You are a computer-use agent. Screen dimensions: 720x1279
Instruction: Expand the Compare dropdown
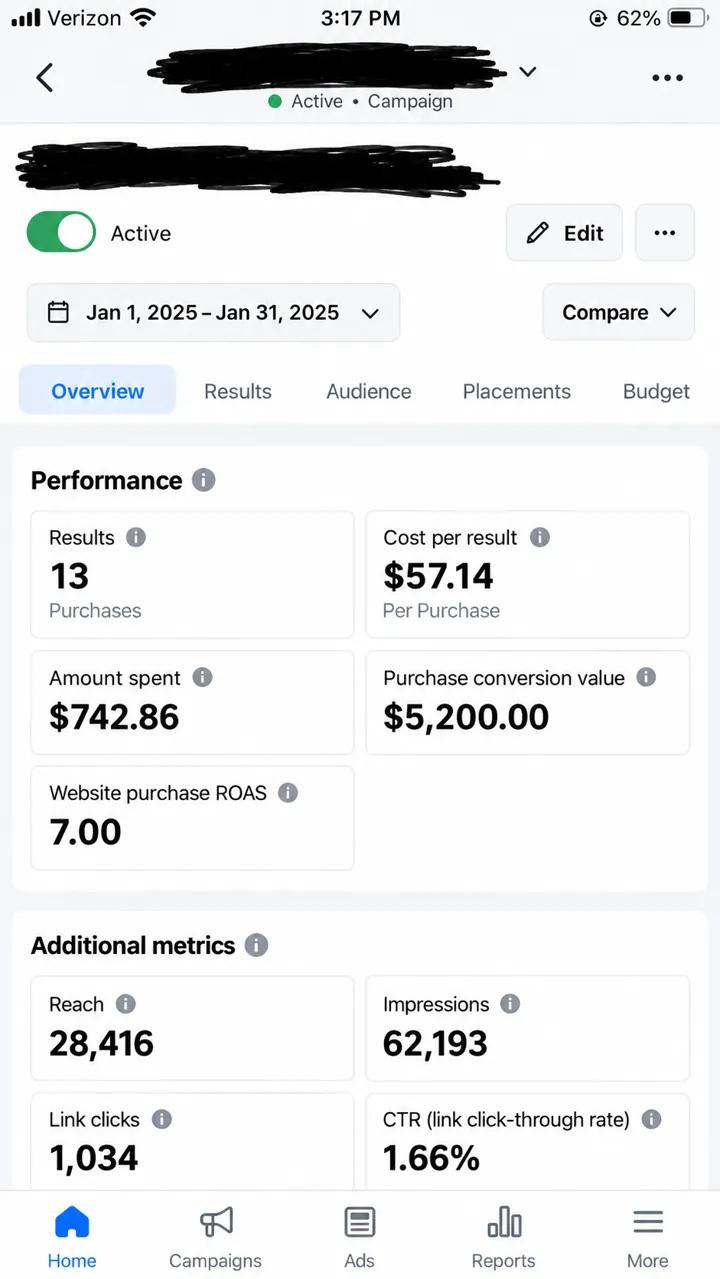619,313
